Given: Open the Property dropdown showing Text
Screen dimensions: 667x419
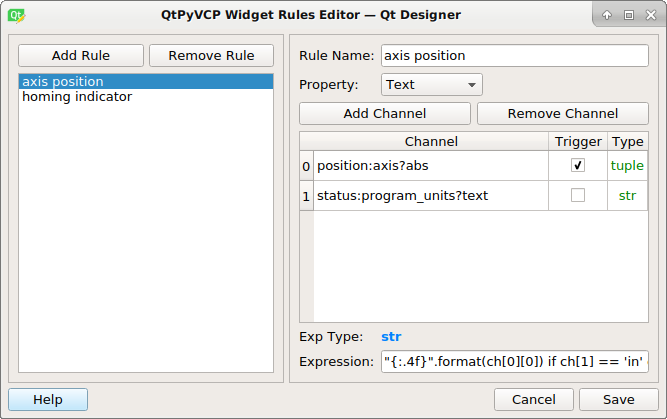Looking at the screenshot, I should click(x=432, y=84).
